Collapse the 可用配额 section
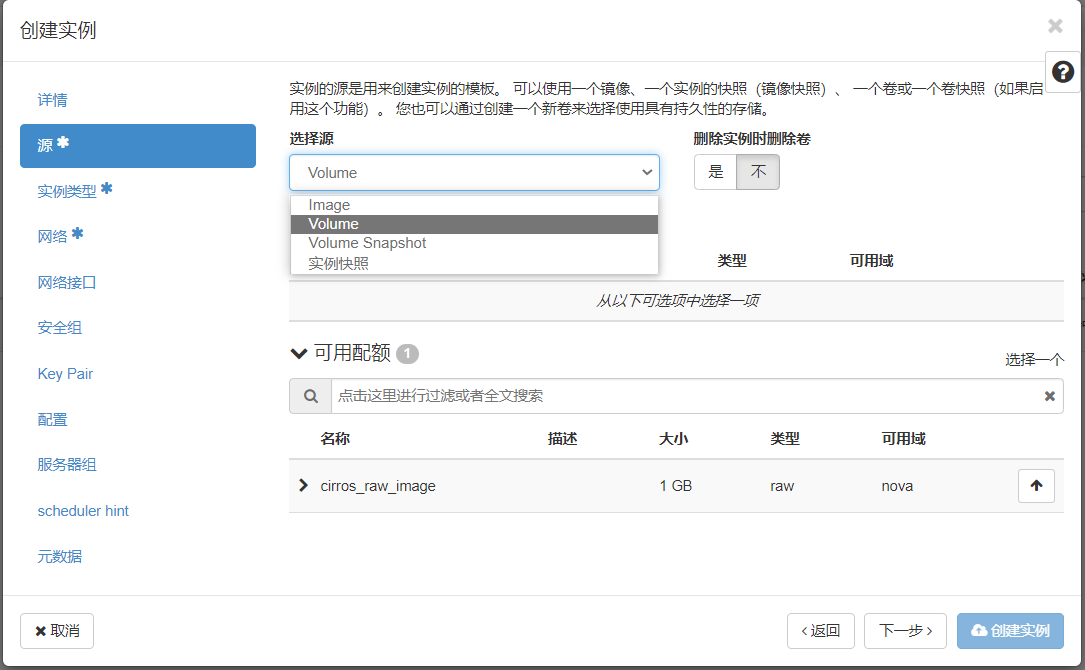The height and width of the screenshot is (670, 1085). pyautogui.click(x=299, y=353)
